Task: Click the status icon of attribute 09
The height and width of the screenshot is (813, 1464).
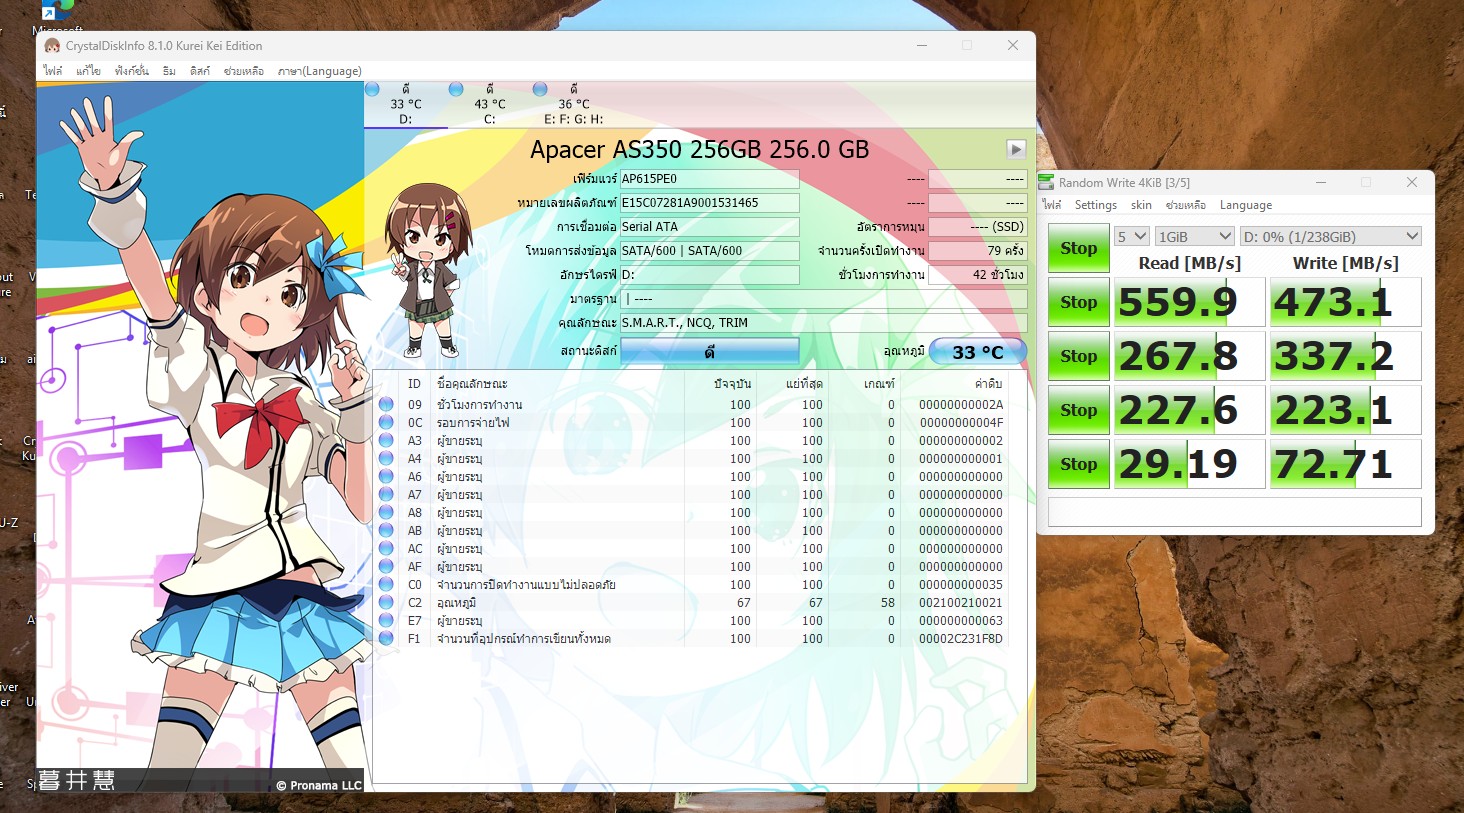Action: (x=386, y=405)
